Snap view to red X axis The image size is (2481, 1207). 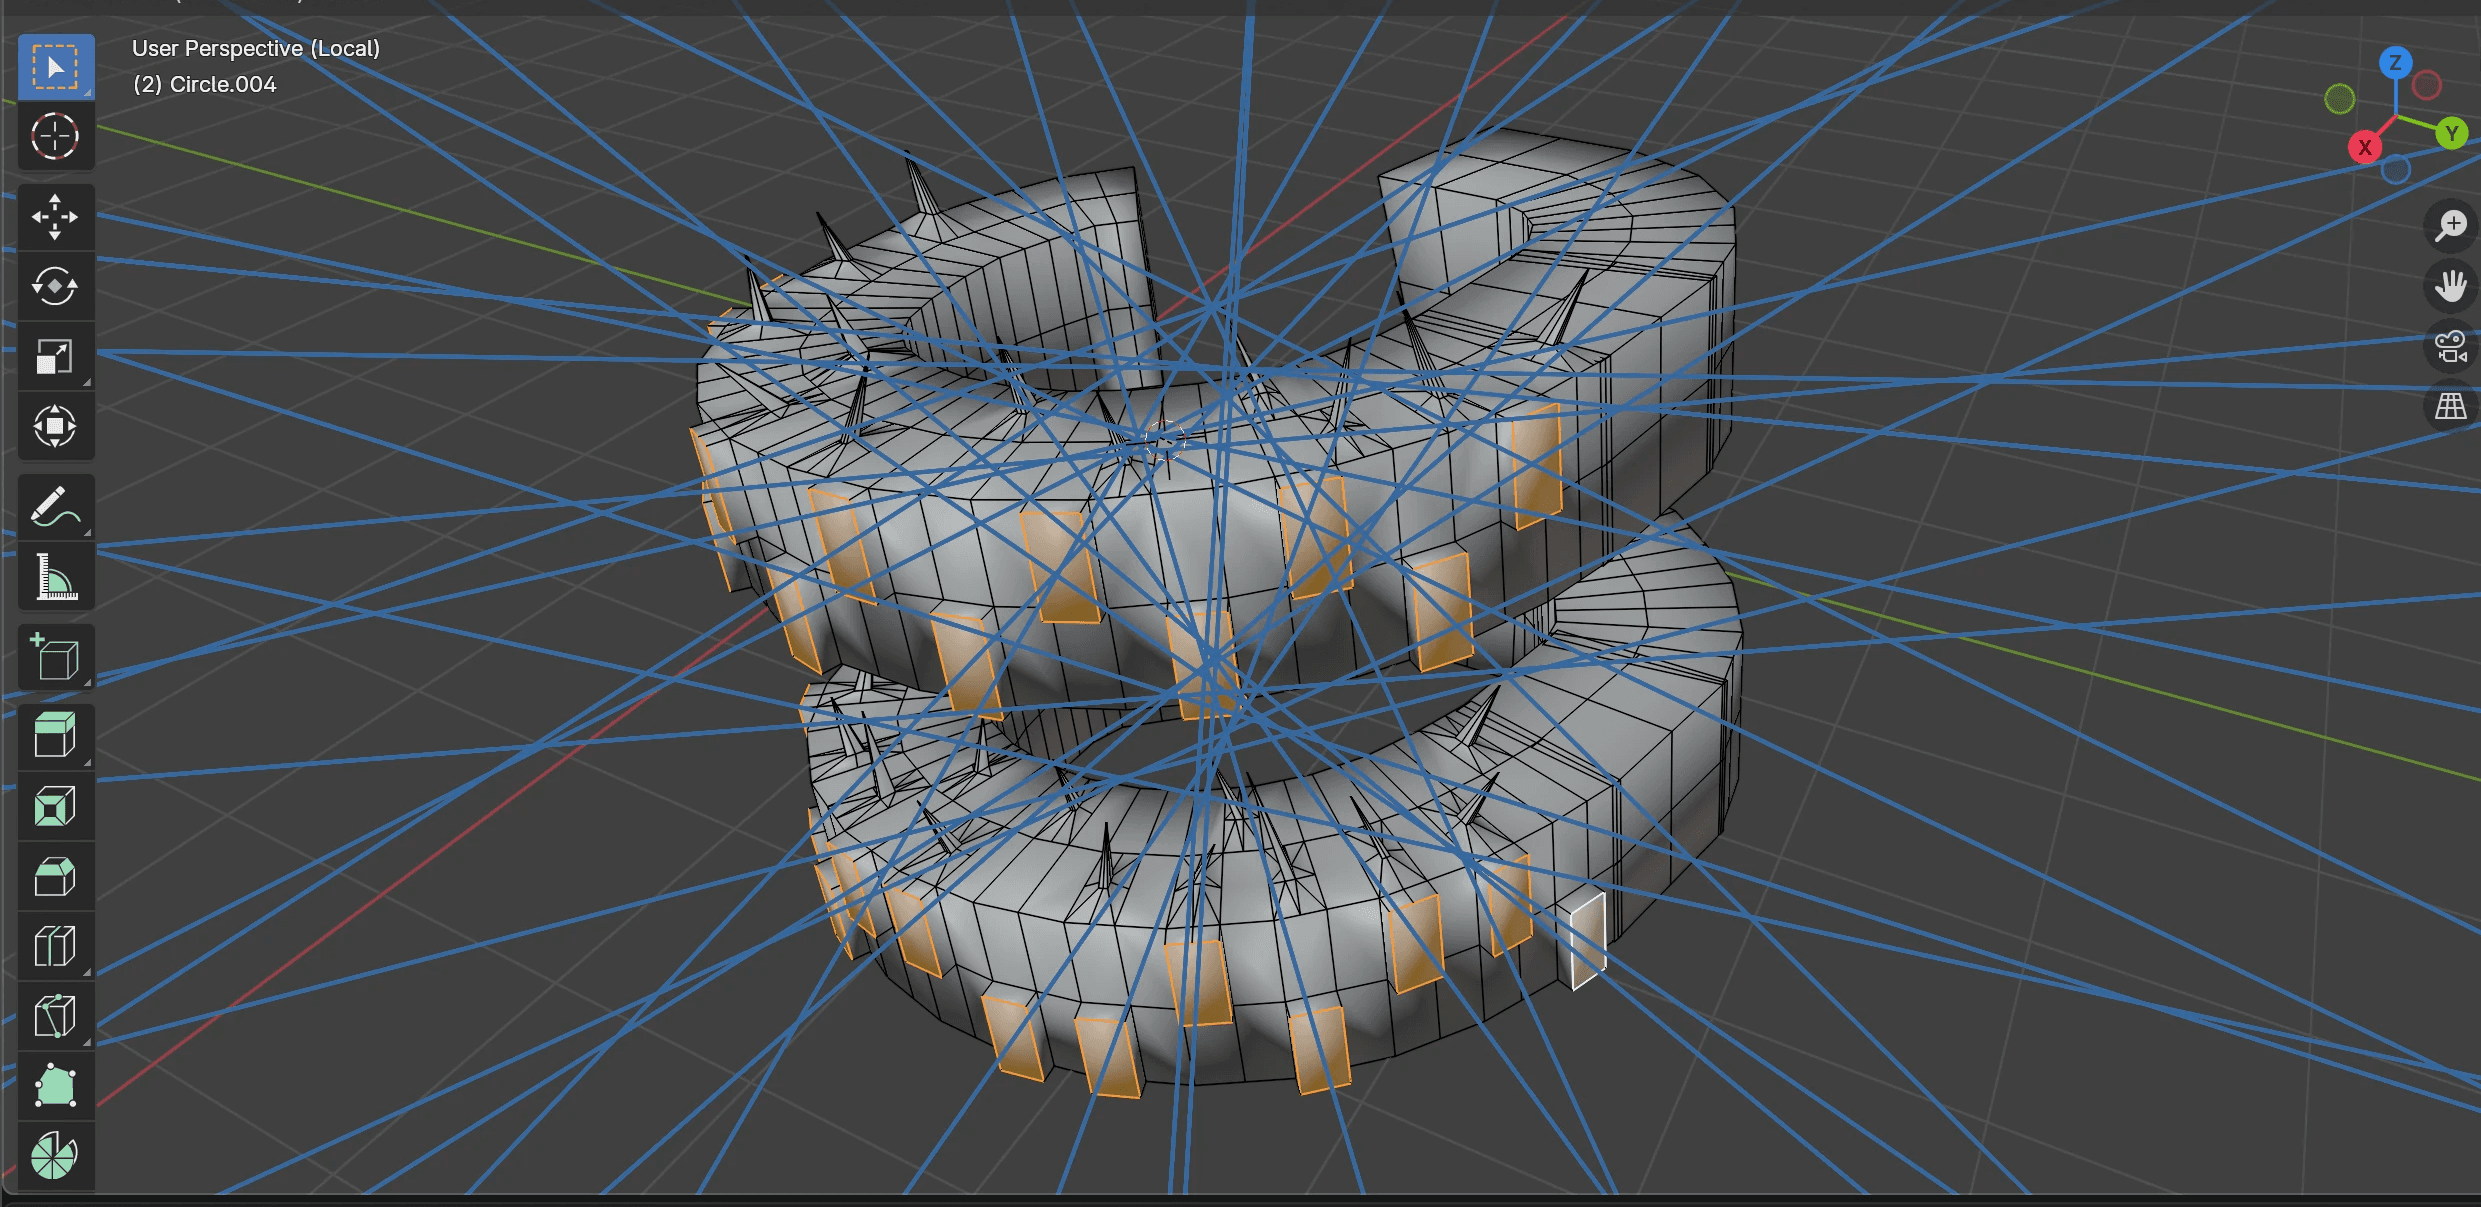2365,148
